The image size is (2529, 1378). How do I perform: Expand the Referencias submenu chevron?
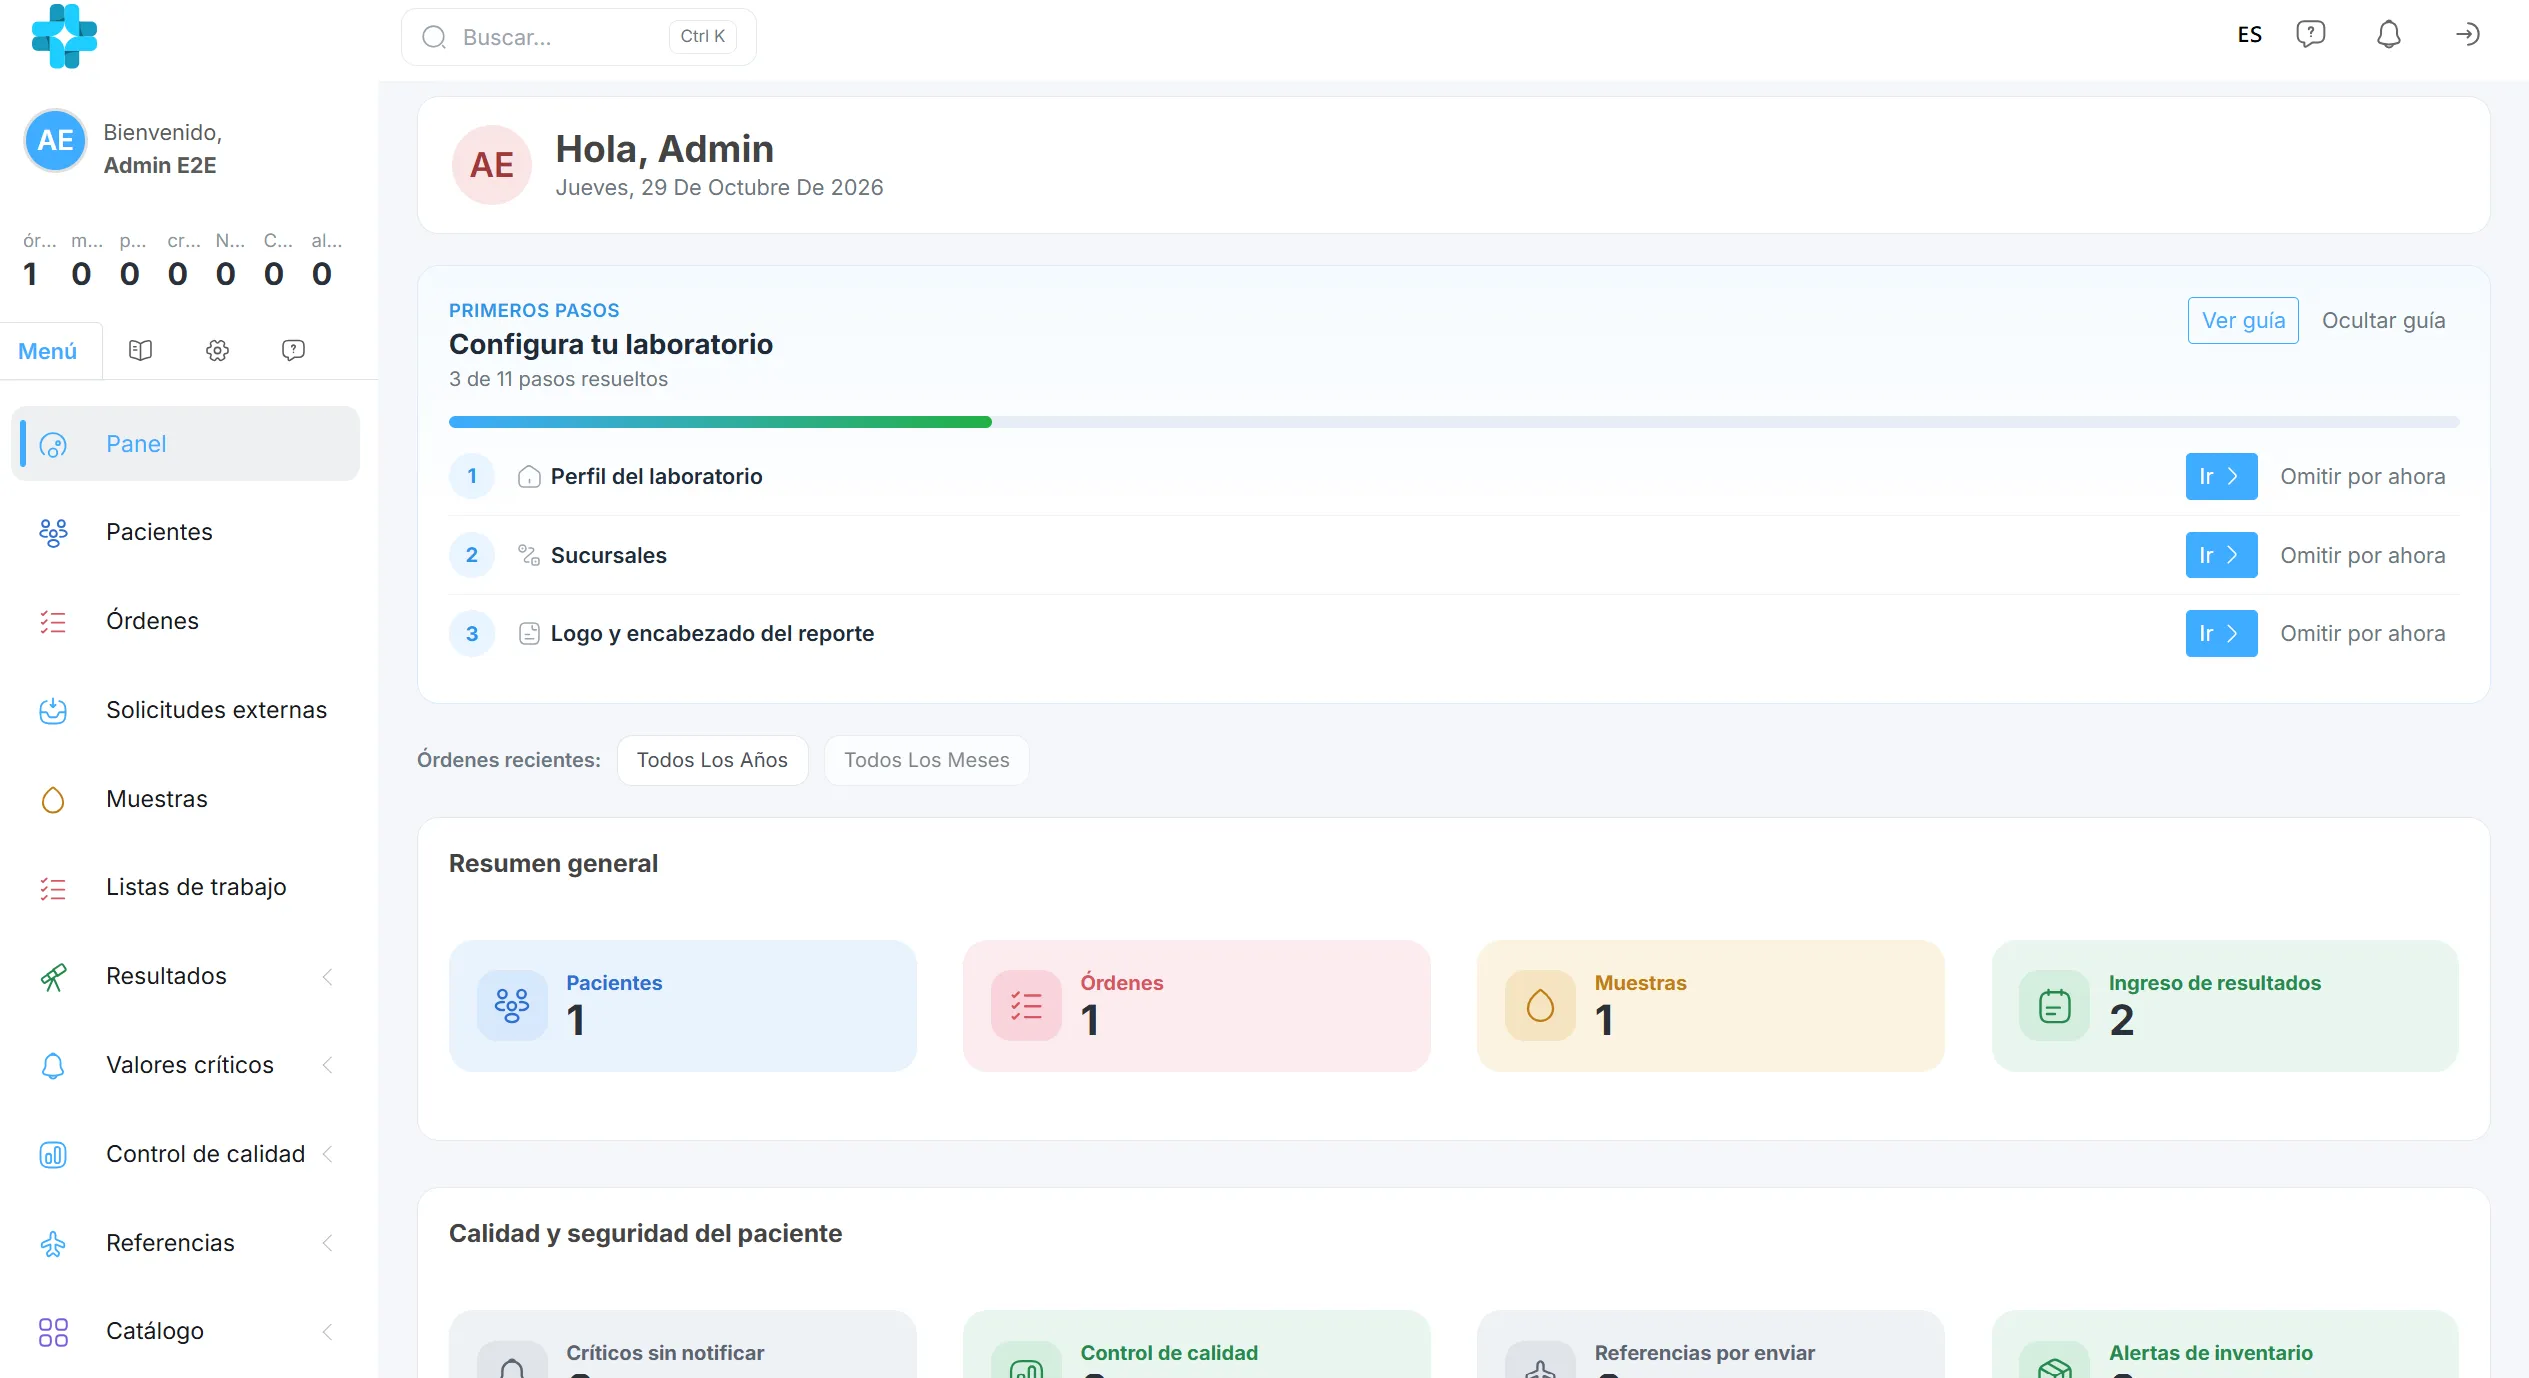pyautogui.click(x=327, y=1243)
